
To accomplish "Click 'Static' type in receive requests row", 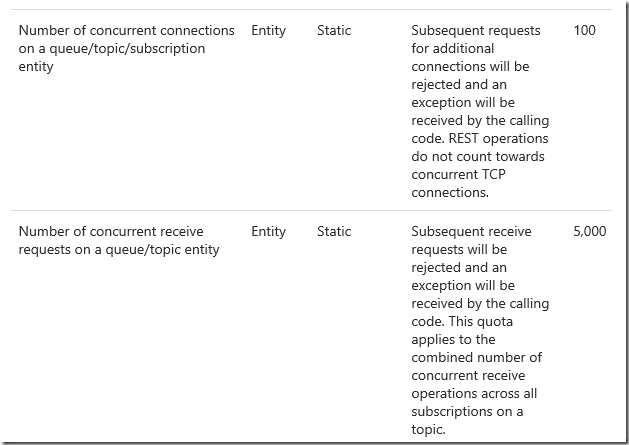I will (334, 232).
